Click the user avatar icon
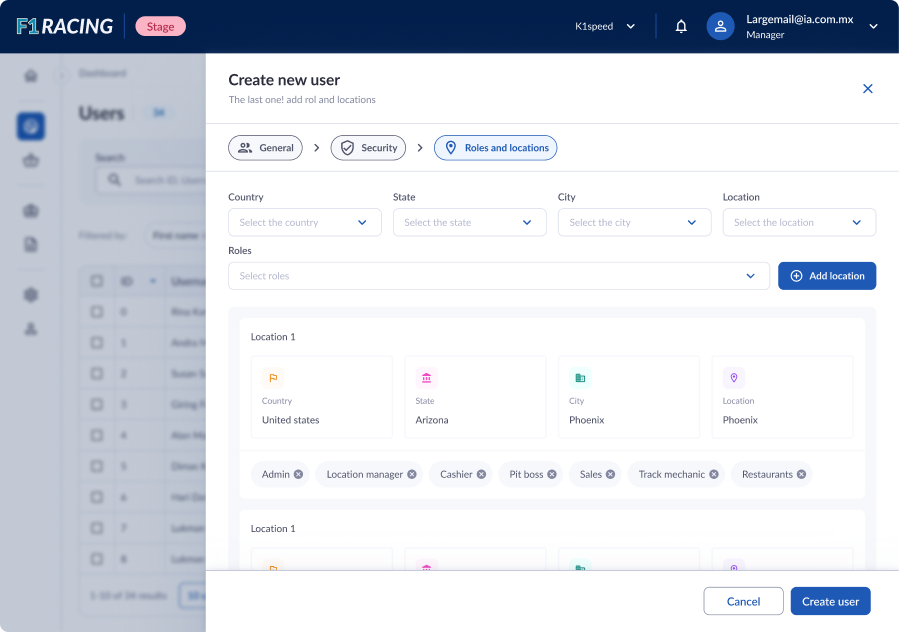The height and width of the screenshot is (632, 899). click(x=720, y=26)
